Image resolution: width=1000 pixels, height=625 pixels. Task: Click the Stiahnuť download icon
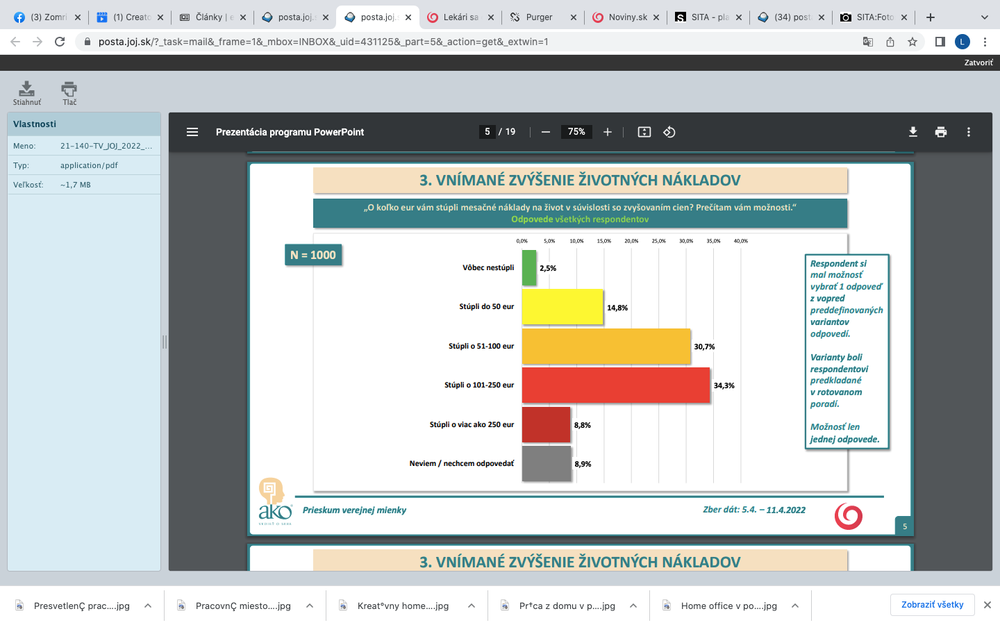pos(27,91)
